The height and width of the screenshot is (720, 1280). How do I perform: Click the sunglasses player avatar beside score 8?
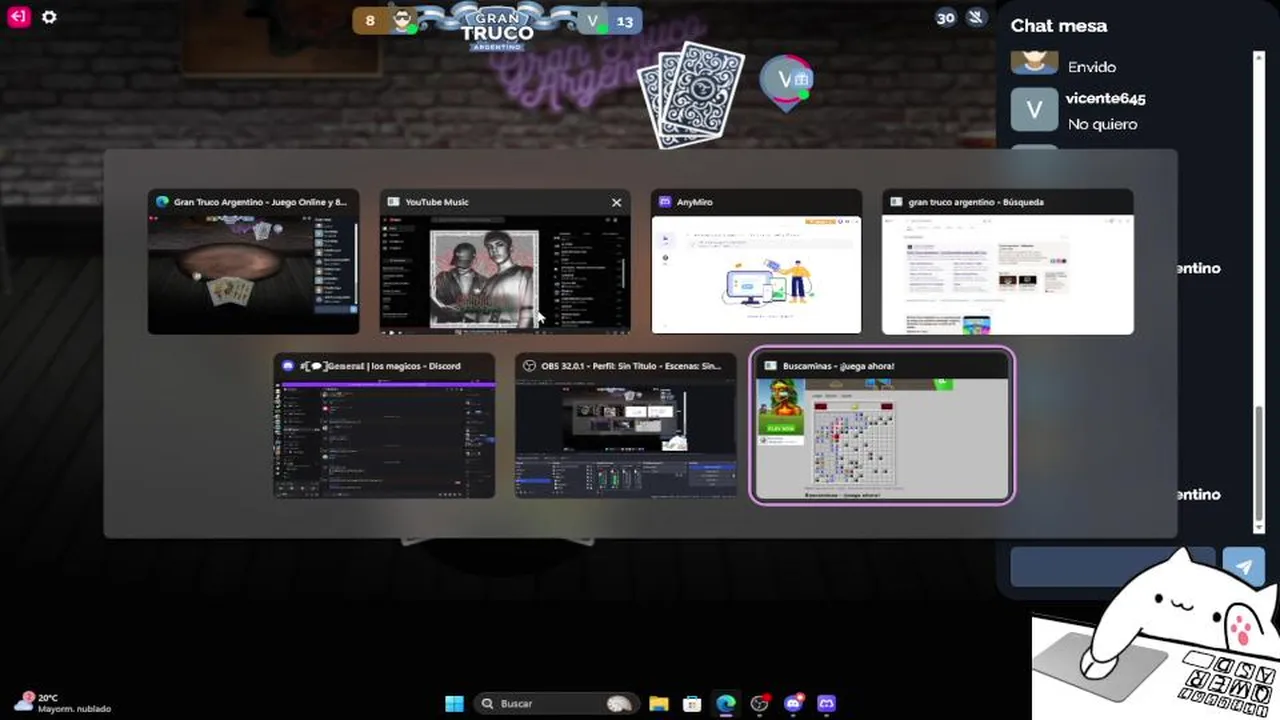(402, 20)
